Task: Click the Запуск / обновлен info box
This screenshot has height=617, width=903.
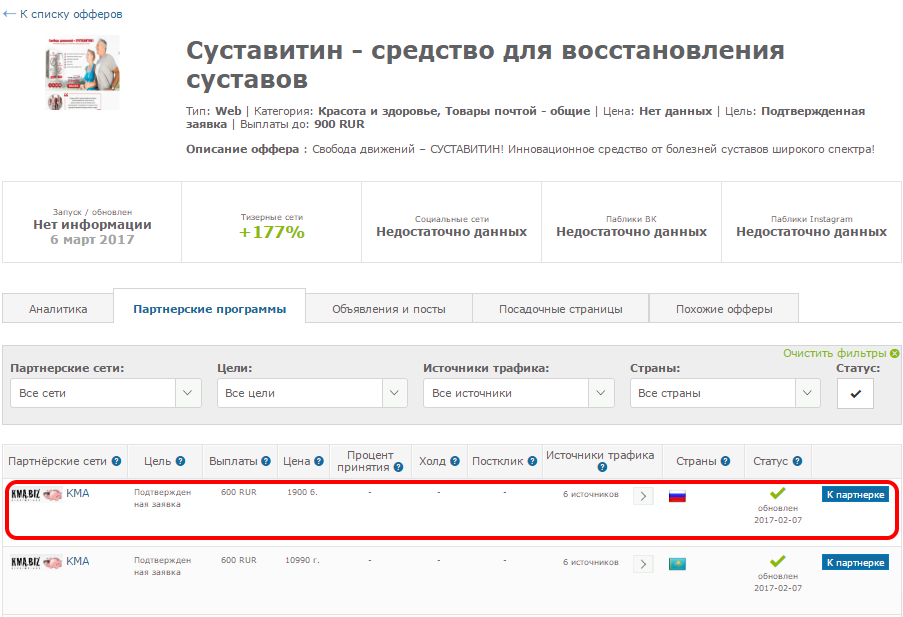Action: [x=92, y=222]
